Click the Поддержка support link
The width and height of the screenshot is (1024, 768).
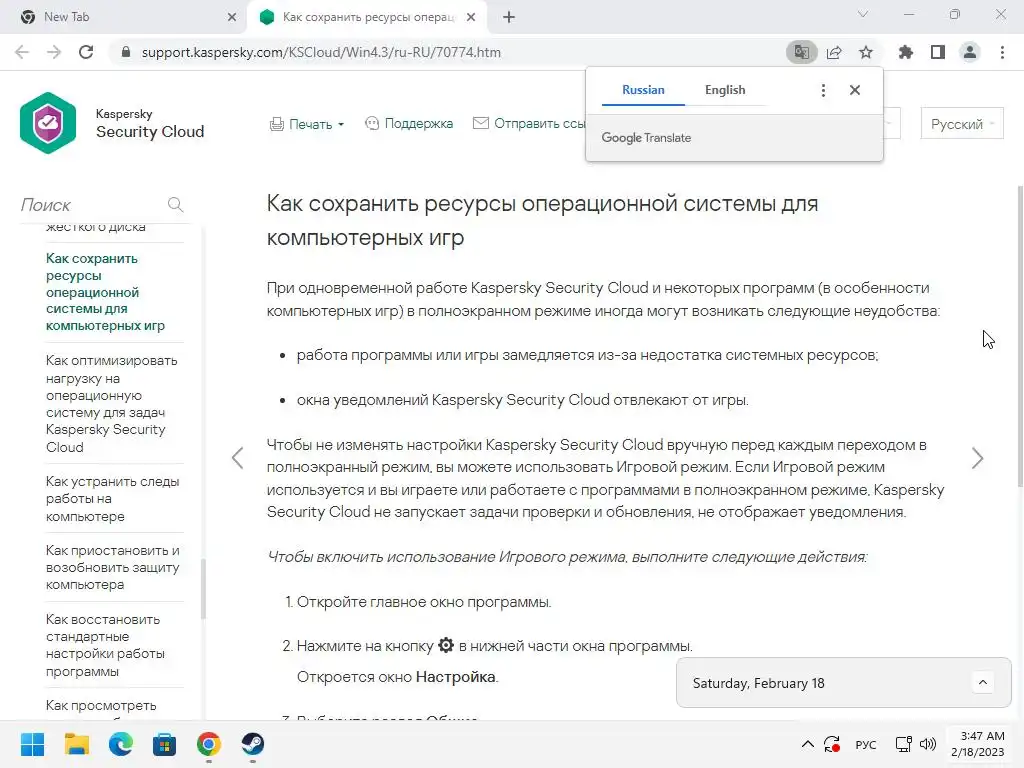(x=409, y=123)
